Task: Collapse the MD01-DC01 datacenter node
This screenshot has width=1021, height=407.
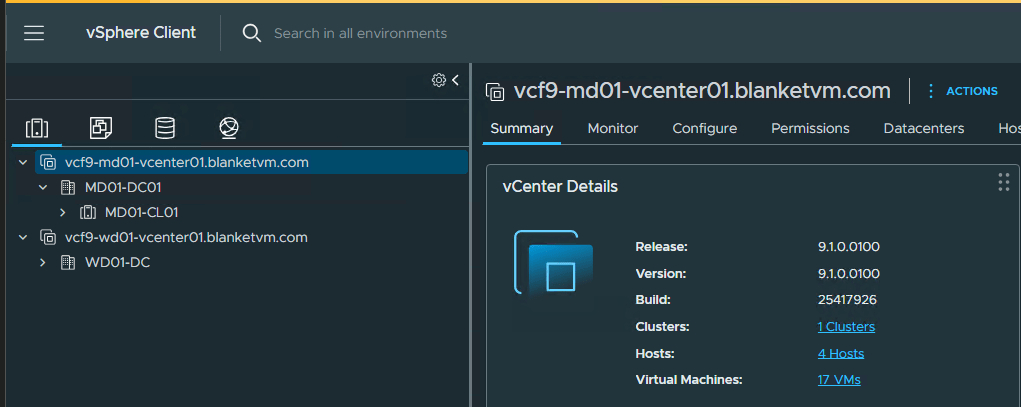Action: pos(43,188)
